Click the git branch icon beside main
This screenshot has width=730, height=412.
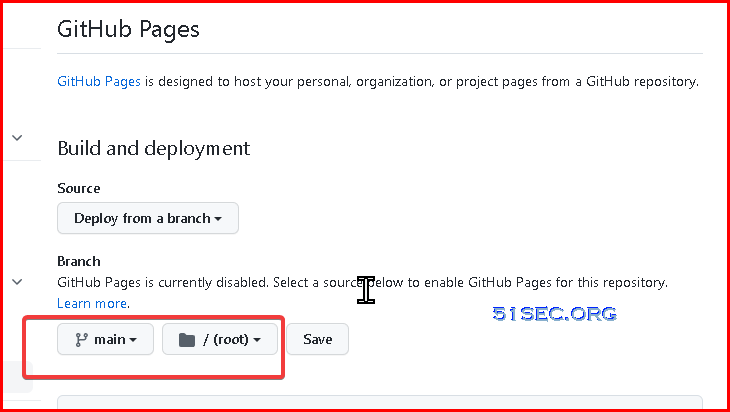(81, 340)
